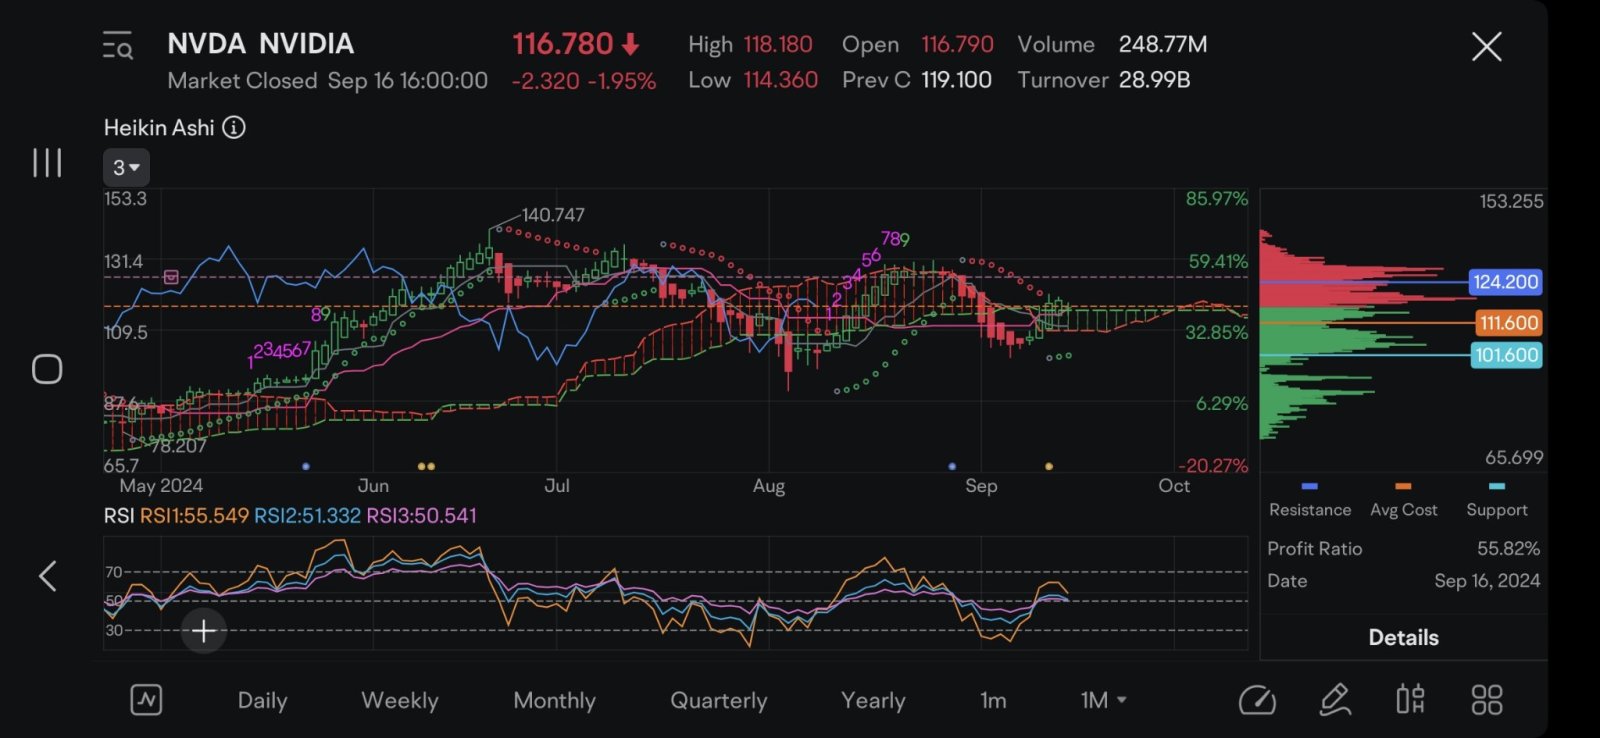Go back using left chevron
1600x738 pixels.
[x=47, y=576]
